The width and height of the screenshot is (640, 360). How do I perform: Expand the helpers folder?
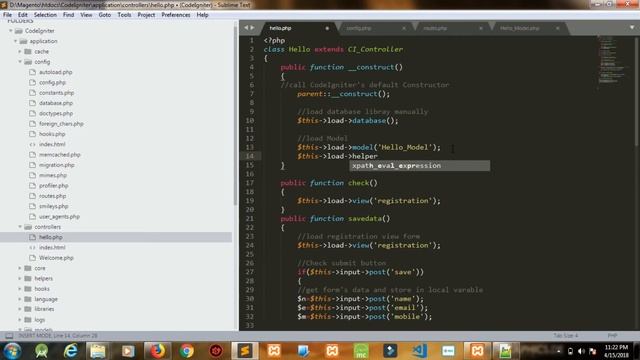pos(20,278)
